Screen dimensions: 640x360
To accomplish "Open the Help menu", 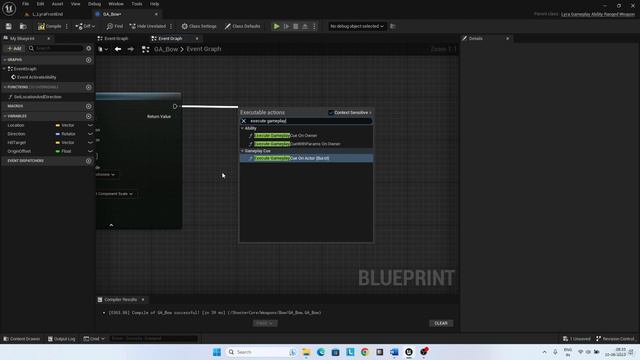I will [x=154, y=4].
